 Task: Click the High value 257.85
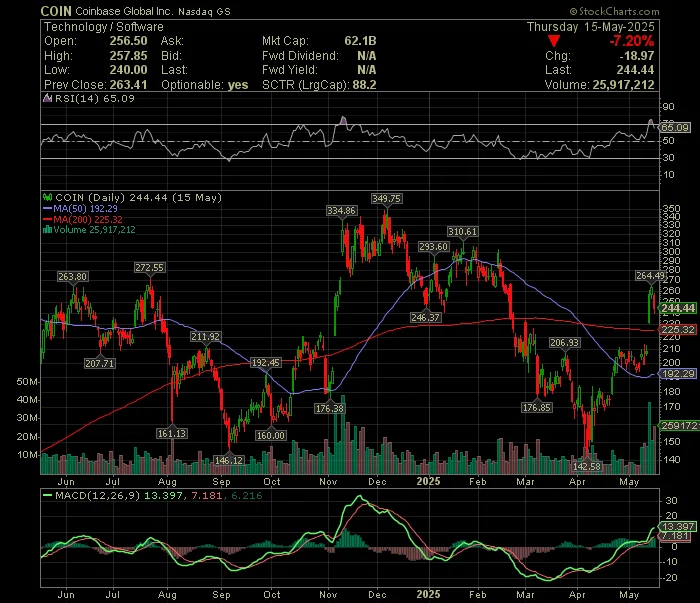(x=129, y=56)
